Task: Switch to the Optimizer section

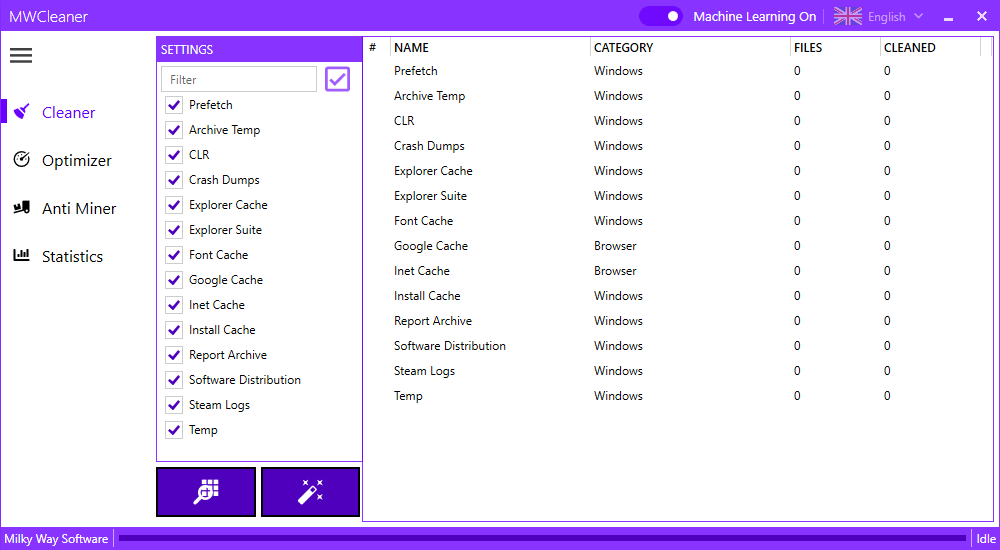Action: click(77, 160)
